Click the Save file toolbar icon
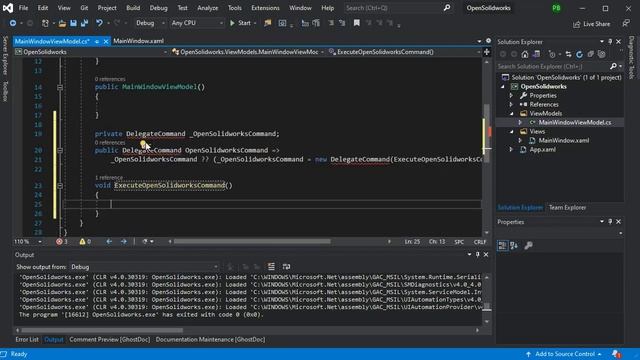 [x=73, y=23]
